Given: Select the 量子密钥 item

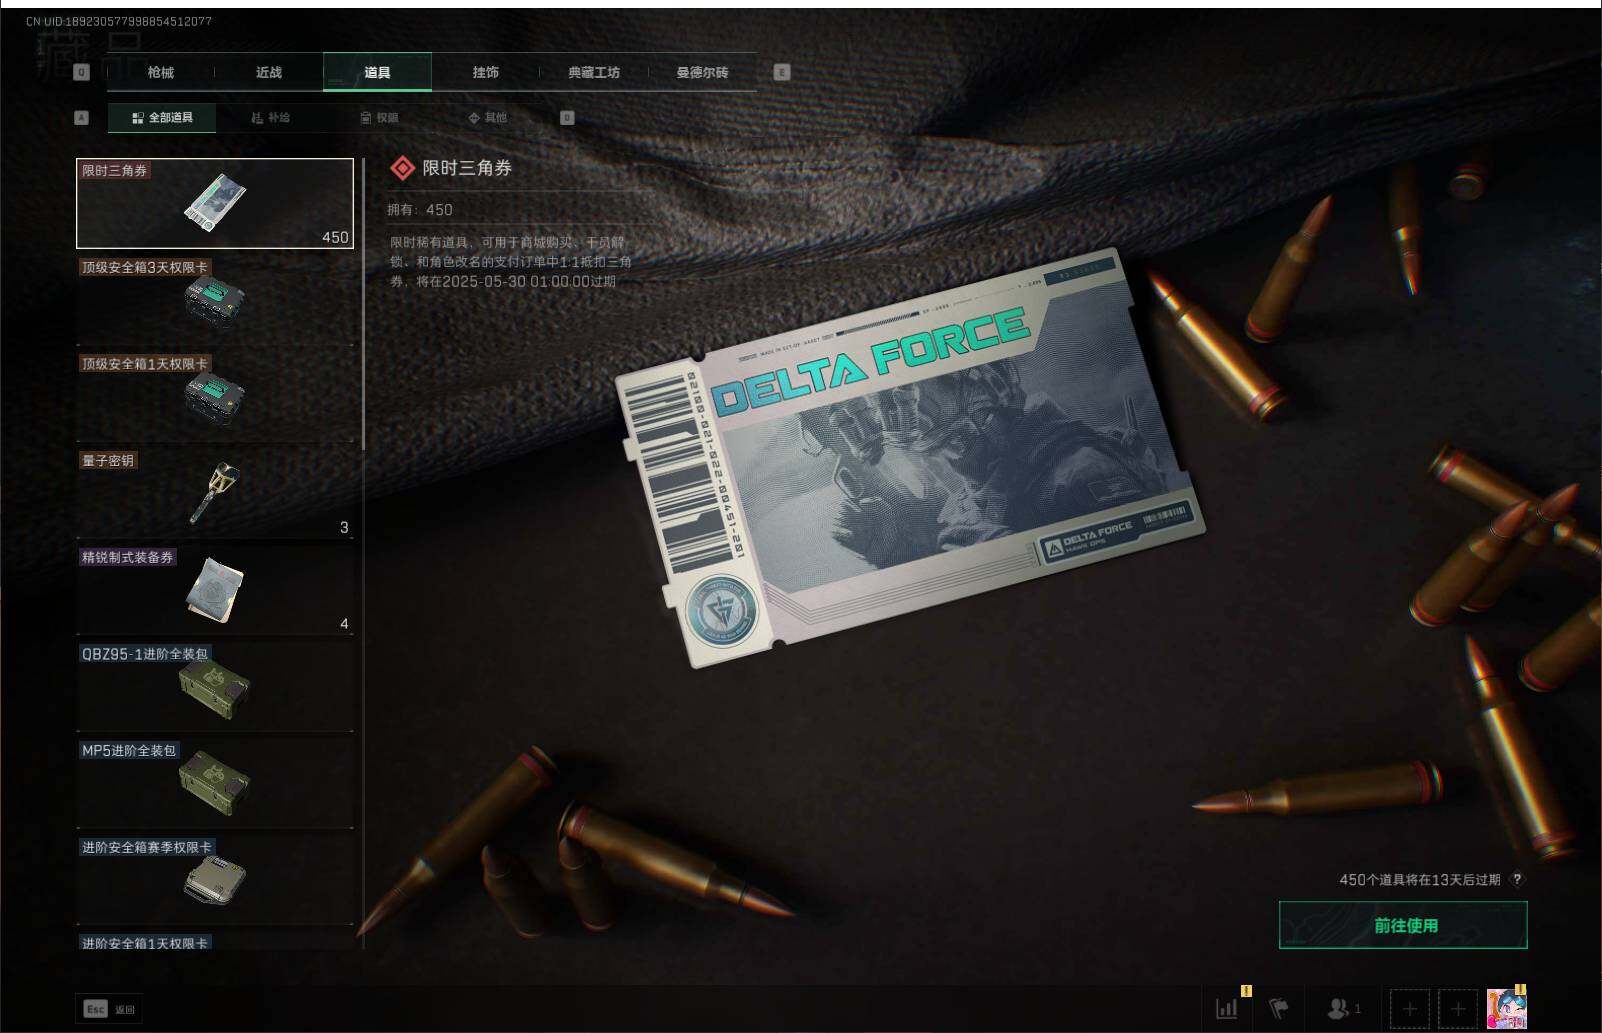Looking at the screenshot, I should (215, 494).
